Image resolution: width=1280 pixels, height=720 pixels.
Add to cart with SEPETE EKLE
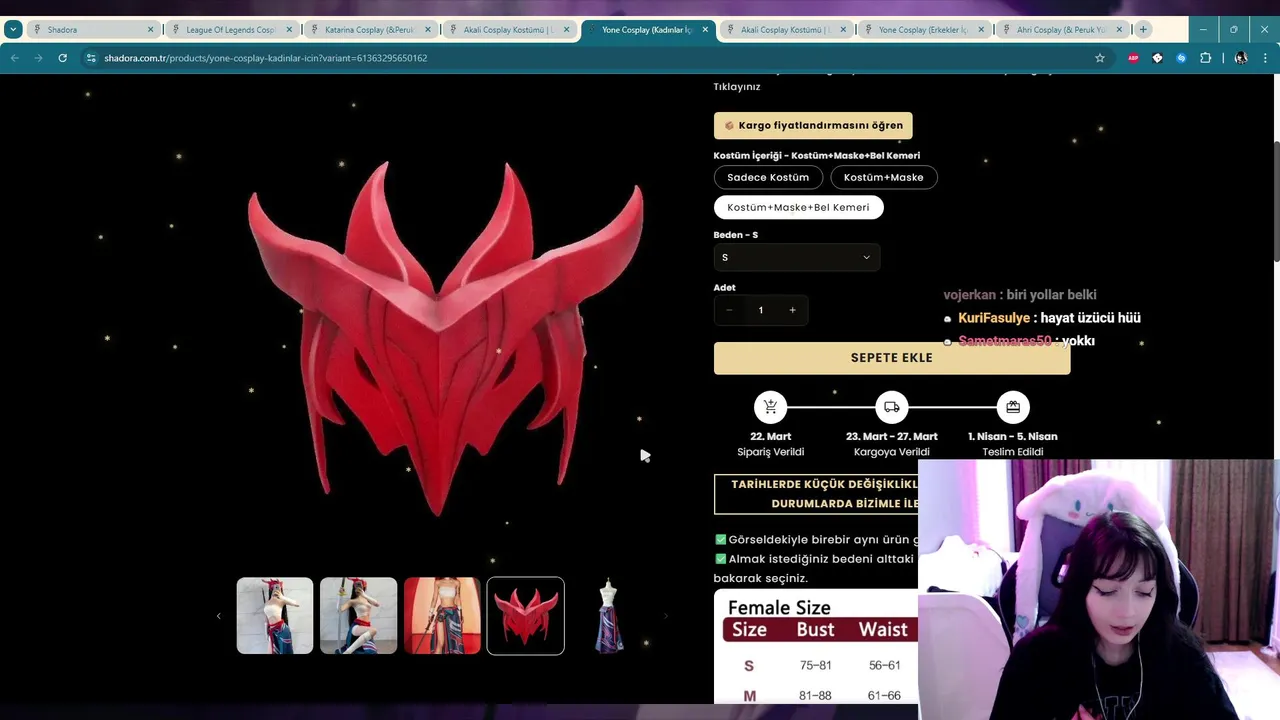point(892,358)
